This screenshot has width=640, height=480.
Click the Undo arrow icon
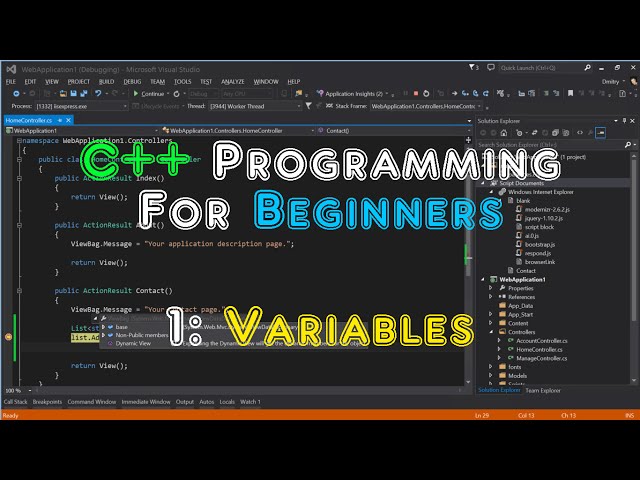98,93
